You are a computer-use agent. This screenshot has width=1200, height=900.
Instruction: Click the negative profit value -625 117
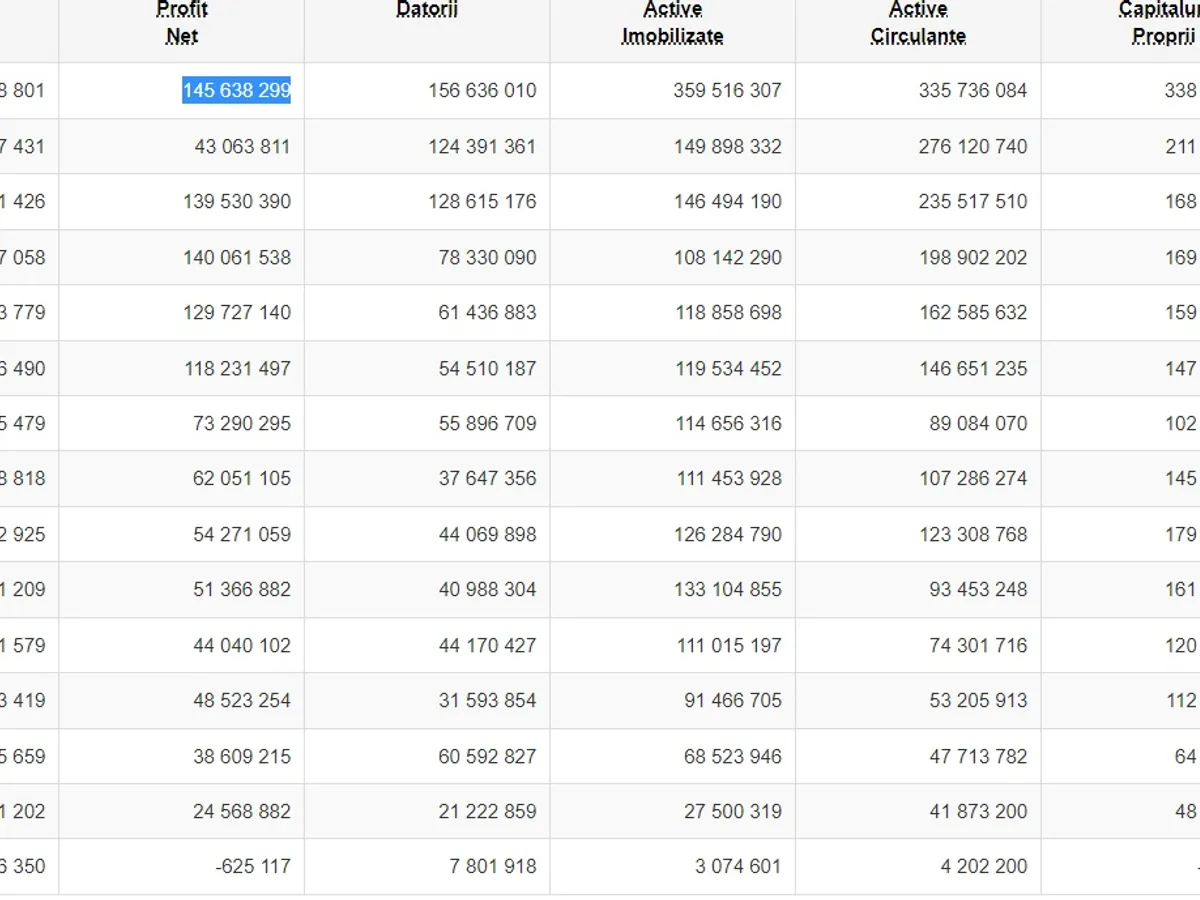252,867
